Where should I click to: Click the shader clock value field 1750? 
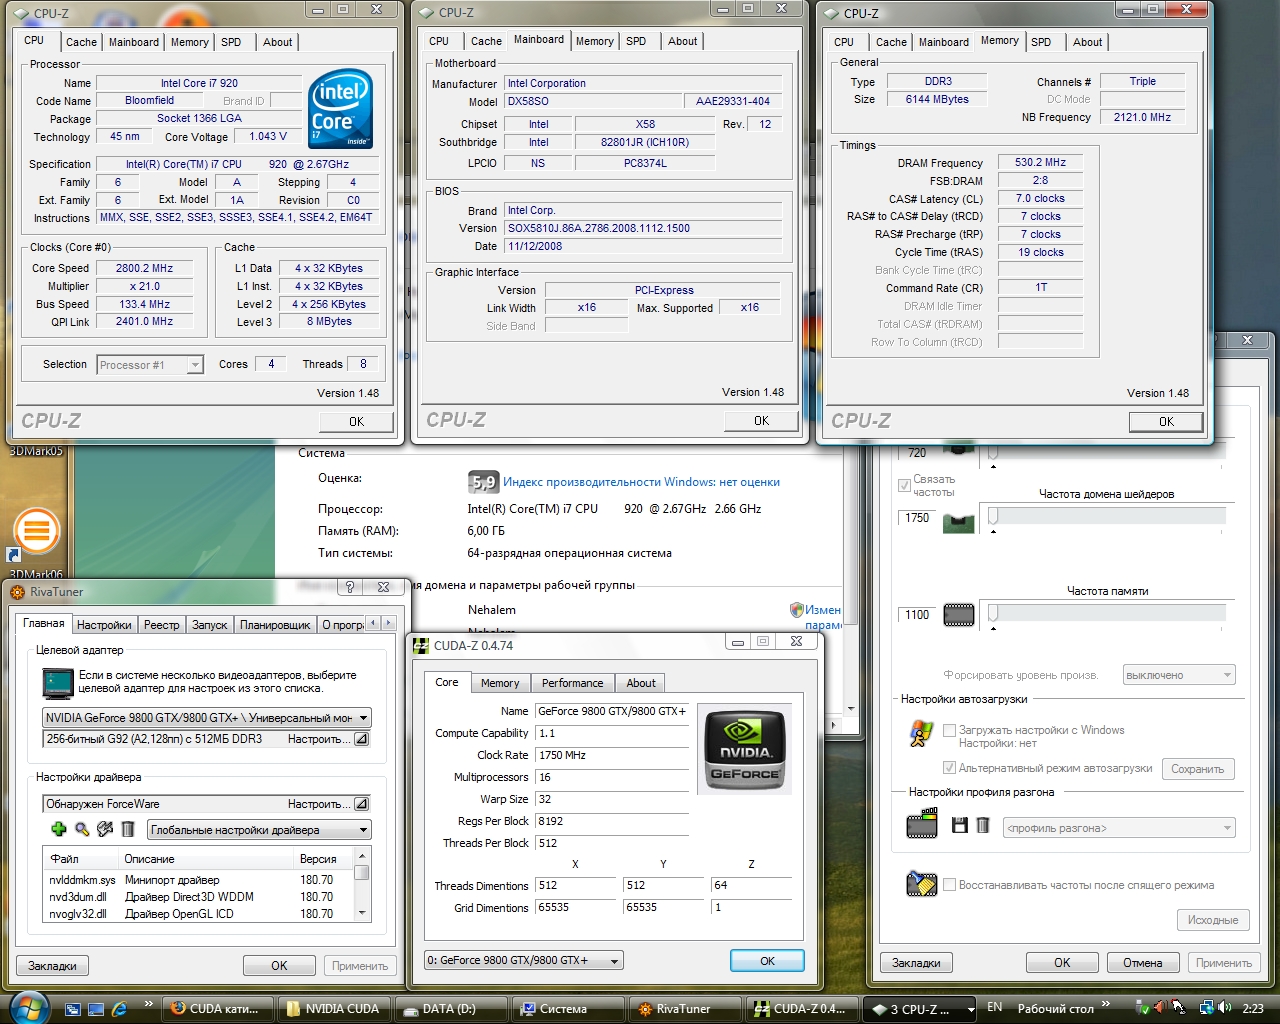918,518
